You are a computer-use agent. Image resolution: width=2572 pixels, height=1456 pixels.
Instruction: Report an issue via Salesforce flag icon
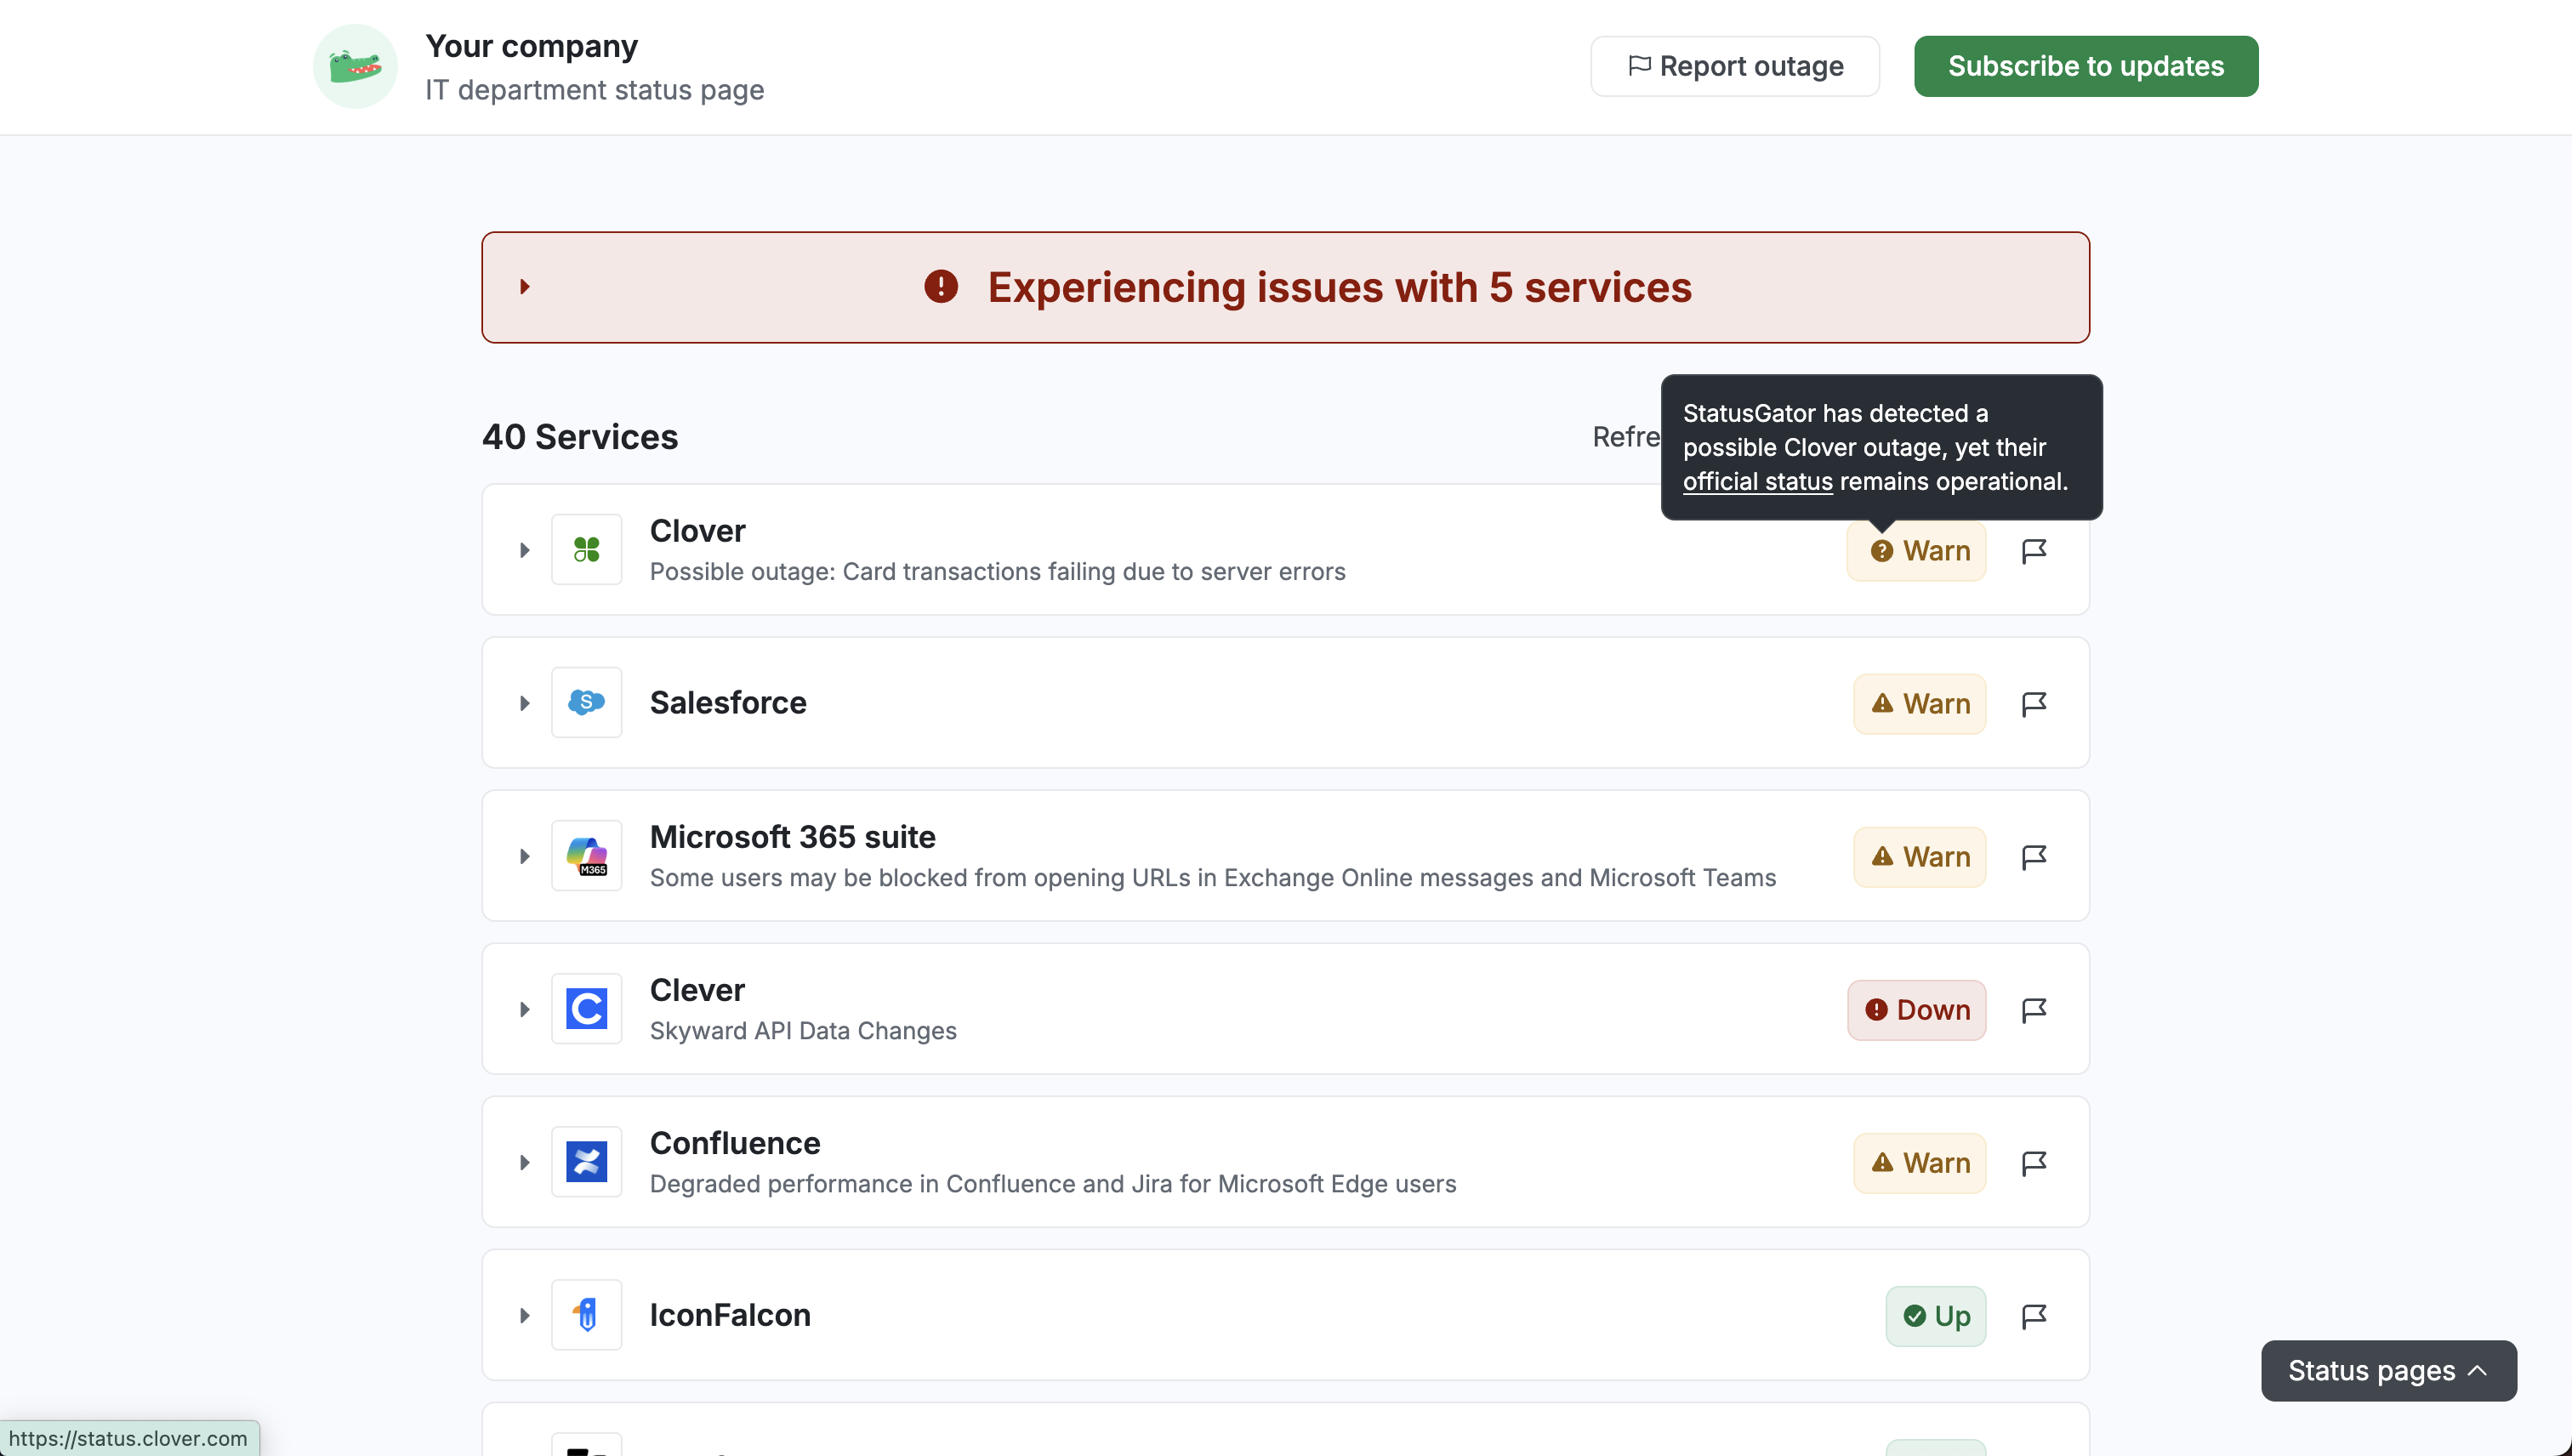tap(2033, 704)
